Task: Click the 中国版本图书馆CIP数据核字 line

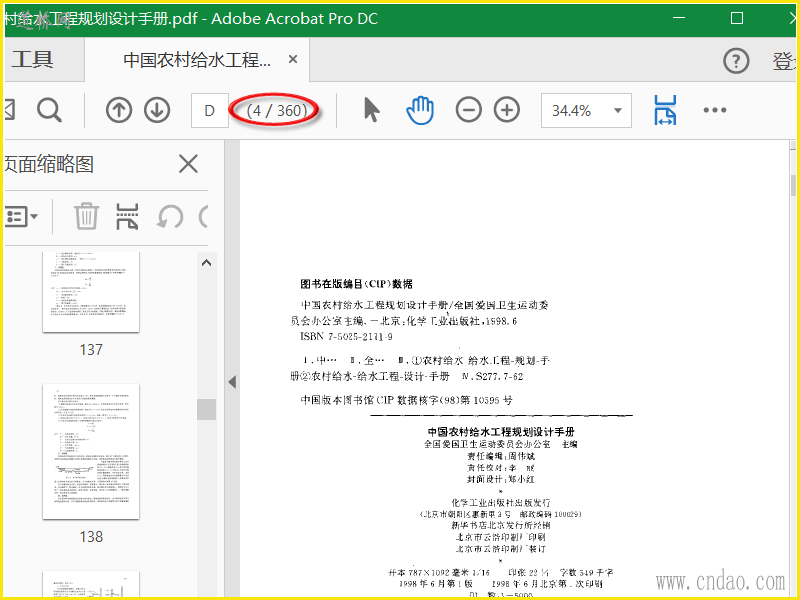Action: 406,400
